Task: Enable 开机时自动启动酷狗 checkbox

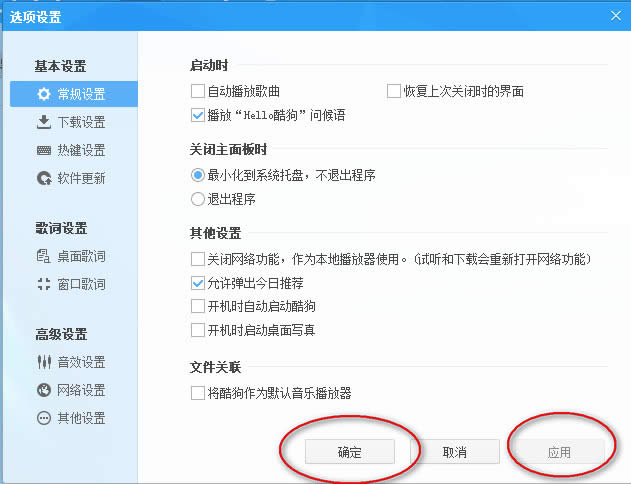Action: [x=198, y=307]
